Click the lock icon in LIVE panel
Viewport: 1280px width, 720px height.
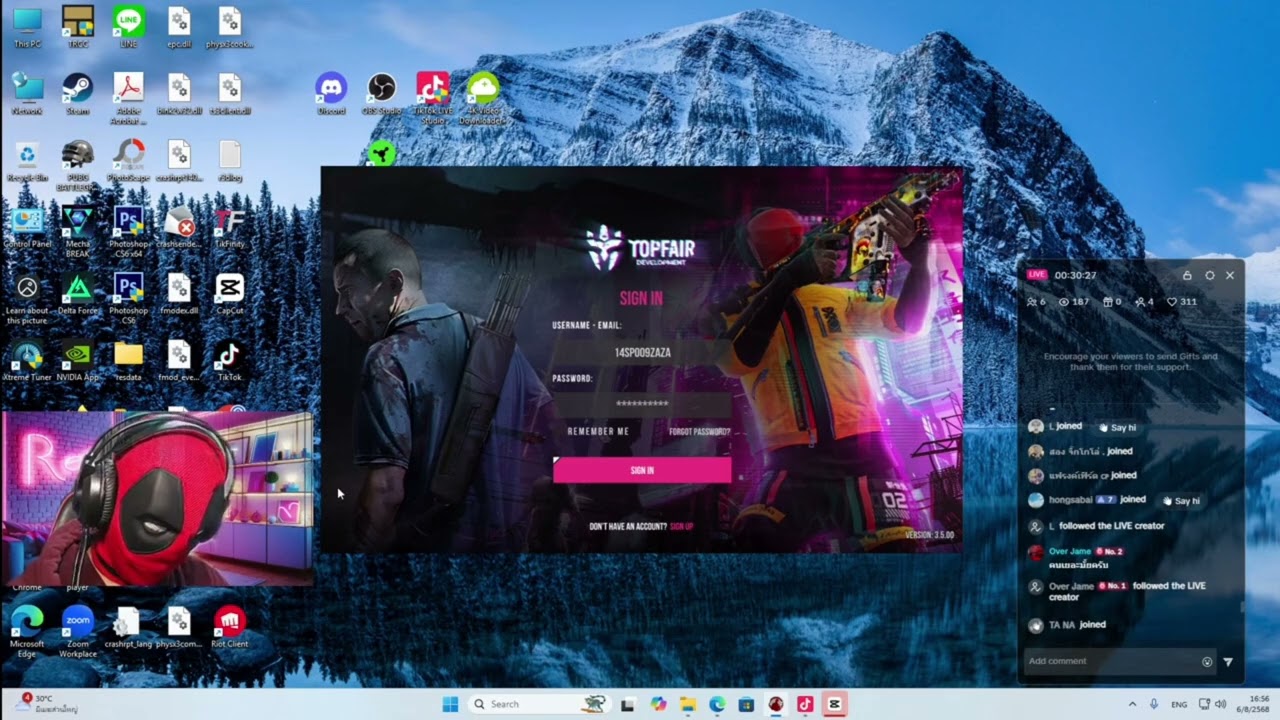point(1187,275)
